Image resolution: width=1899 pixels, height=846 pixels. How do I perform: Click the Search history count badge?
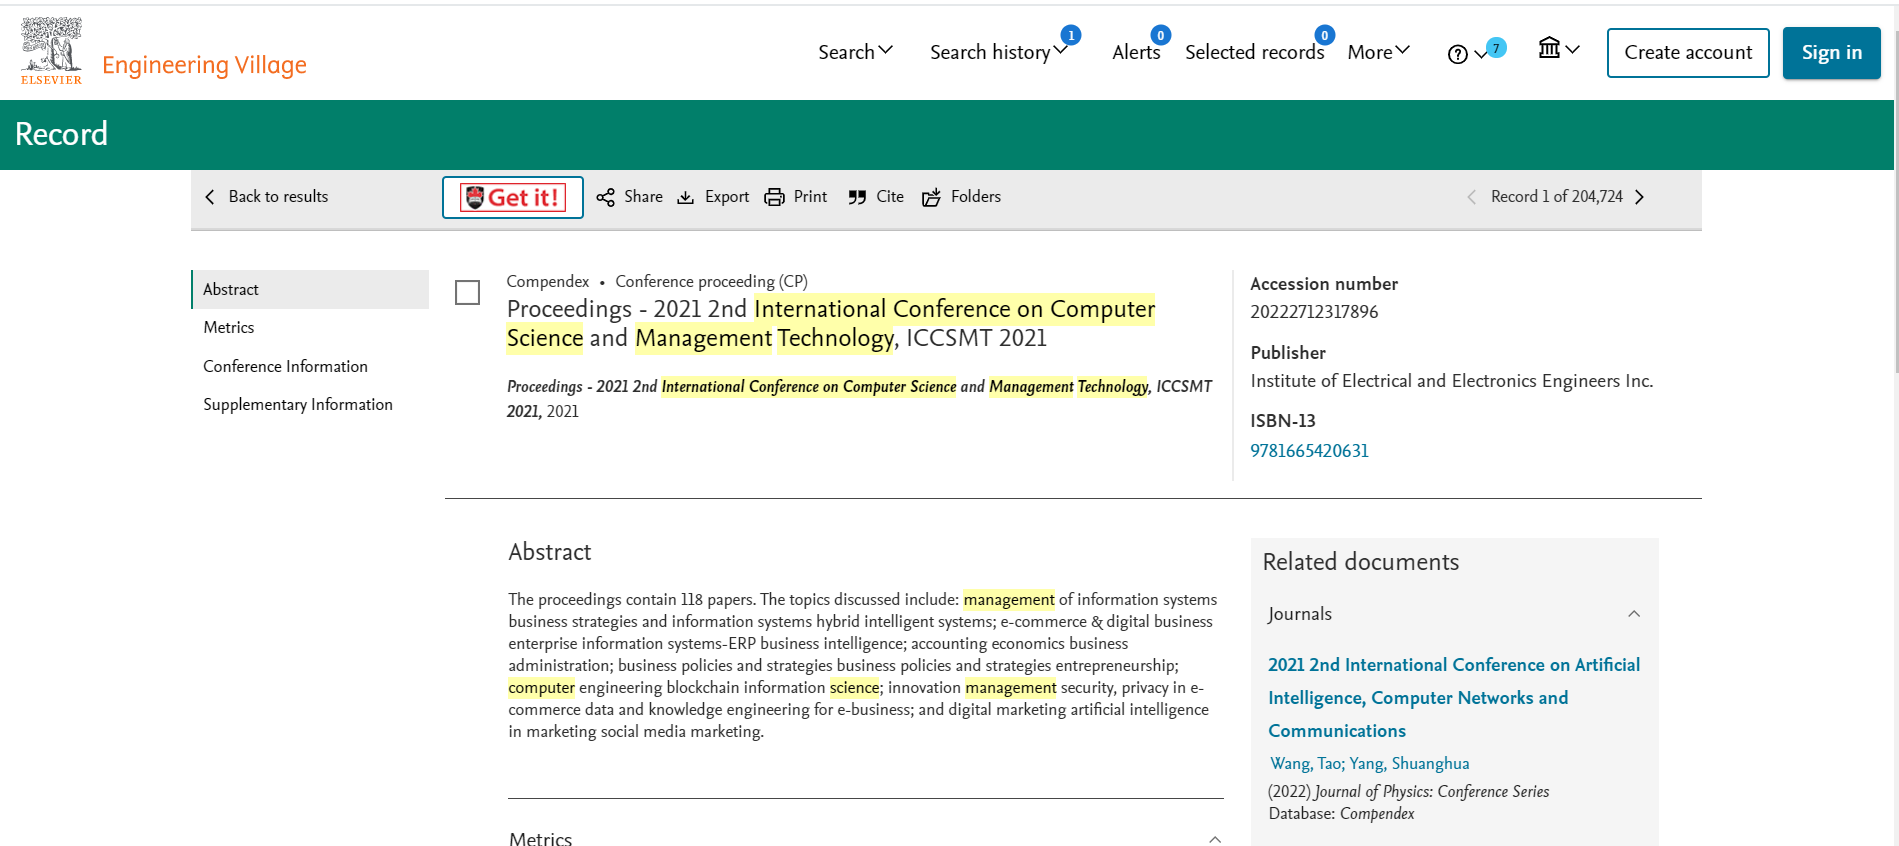(x=1071, y=35)
